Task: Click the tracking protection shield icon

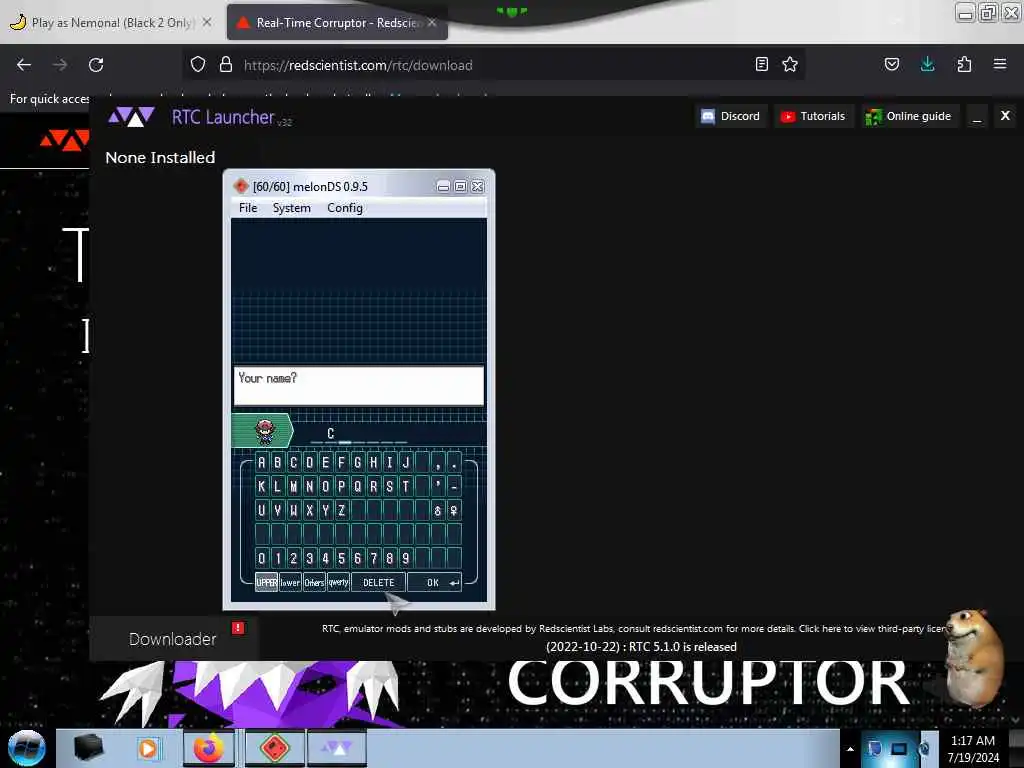Action: [x=198, y=64]
